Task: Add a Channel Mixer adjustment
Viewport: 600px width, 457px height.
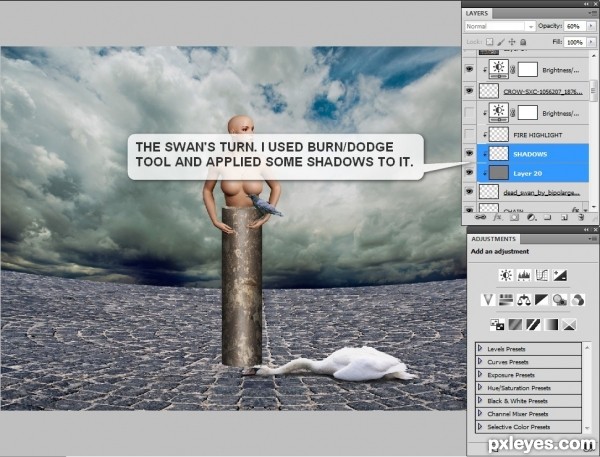Action: coord(577,300)
